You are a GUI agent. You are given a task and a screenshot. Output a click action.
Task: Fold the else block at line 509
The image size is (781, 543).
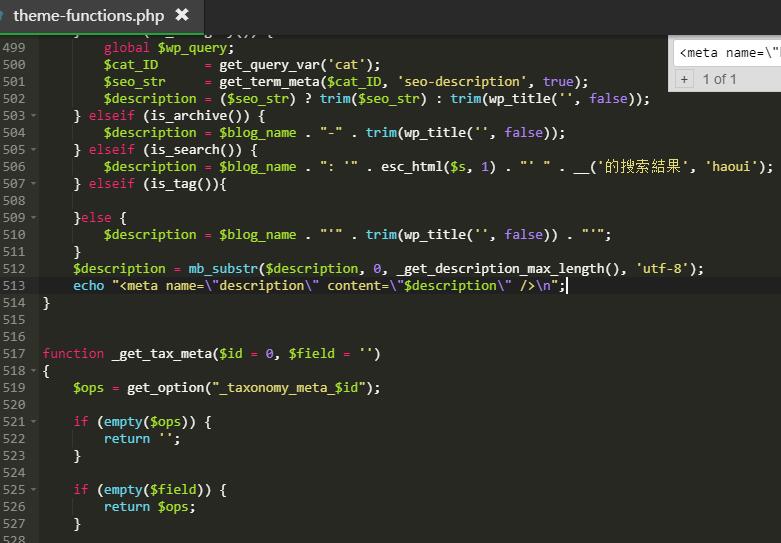click(33, 217)
